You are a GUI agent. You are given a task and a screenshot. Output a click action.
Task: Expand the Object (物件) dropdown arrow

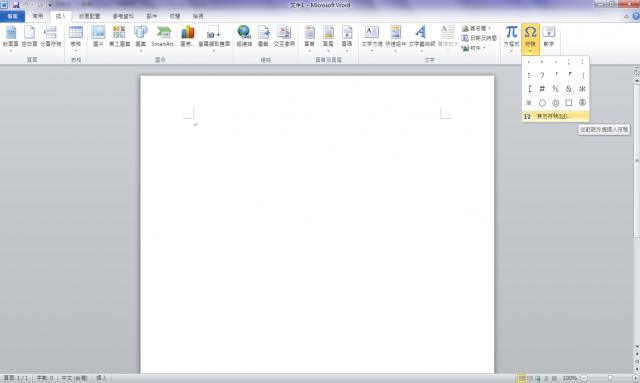coord(484,48)
